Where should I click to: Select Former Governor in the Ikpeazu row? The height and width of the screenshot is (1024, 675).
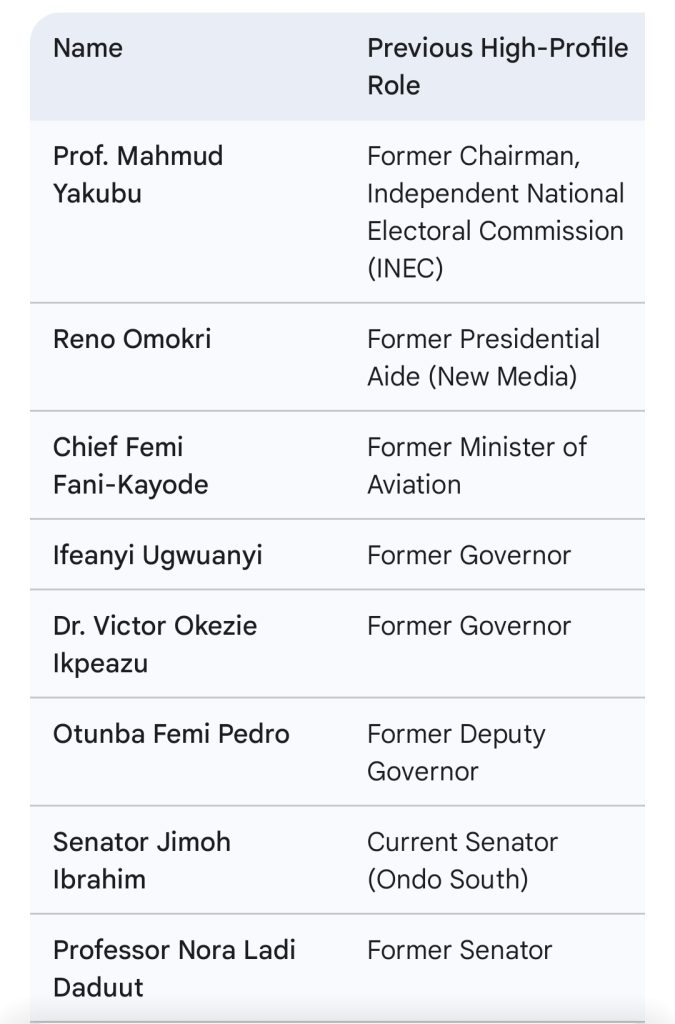click(x=469, y=626)
